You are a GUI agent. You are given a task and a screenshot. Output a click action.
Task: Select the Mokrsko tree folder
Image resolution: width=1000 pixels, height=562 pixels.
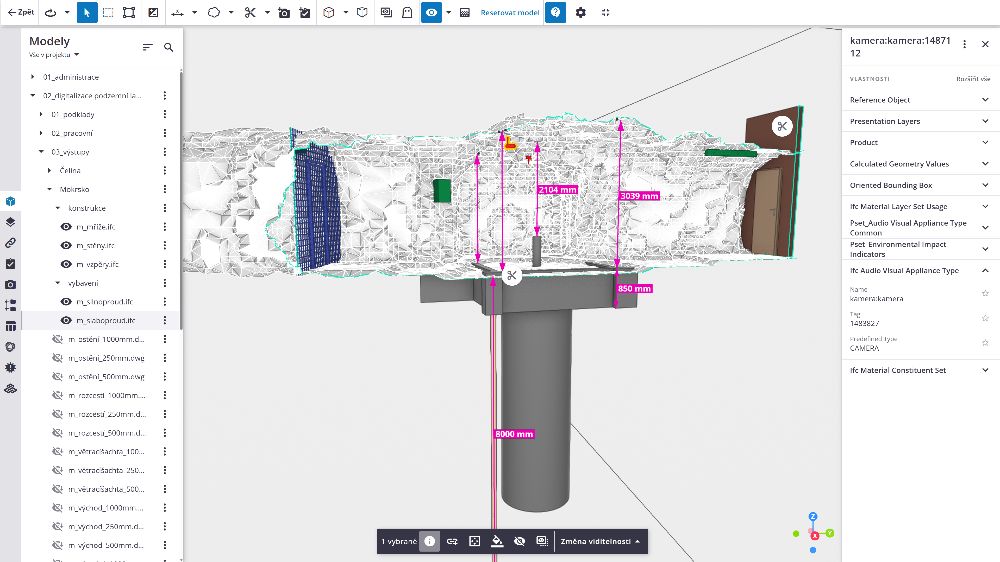click(x=76, y=189)
